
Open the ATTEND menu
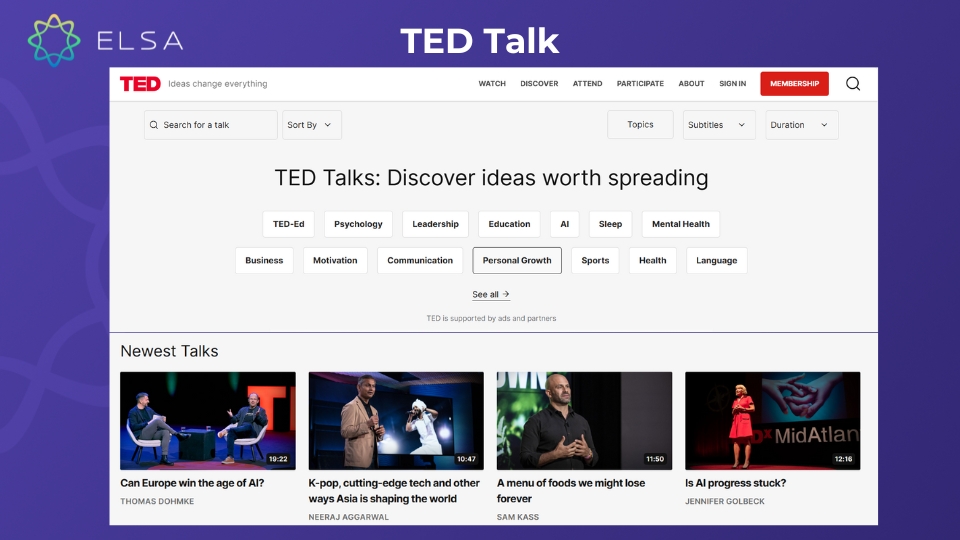point(587,84)
